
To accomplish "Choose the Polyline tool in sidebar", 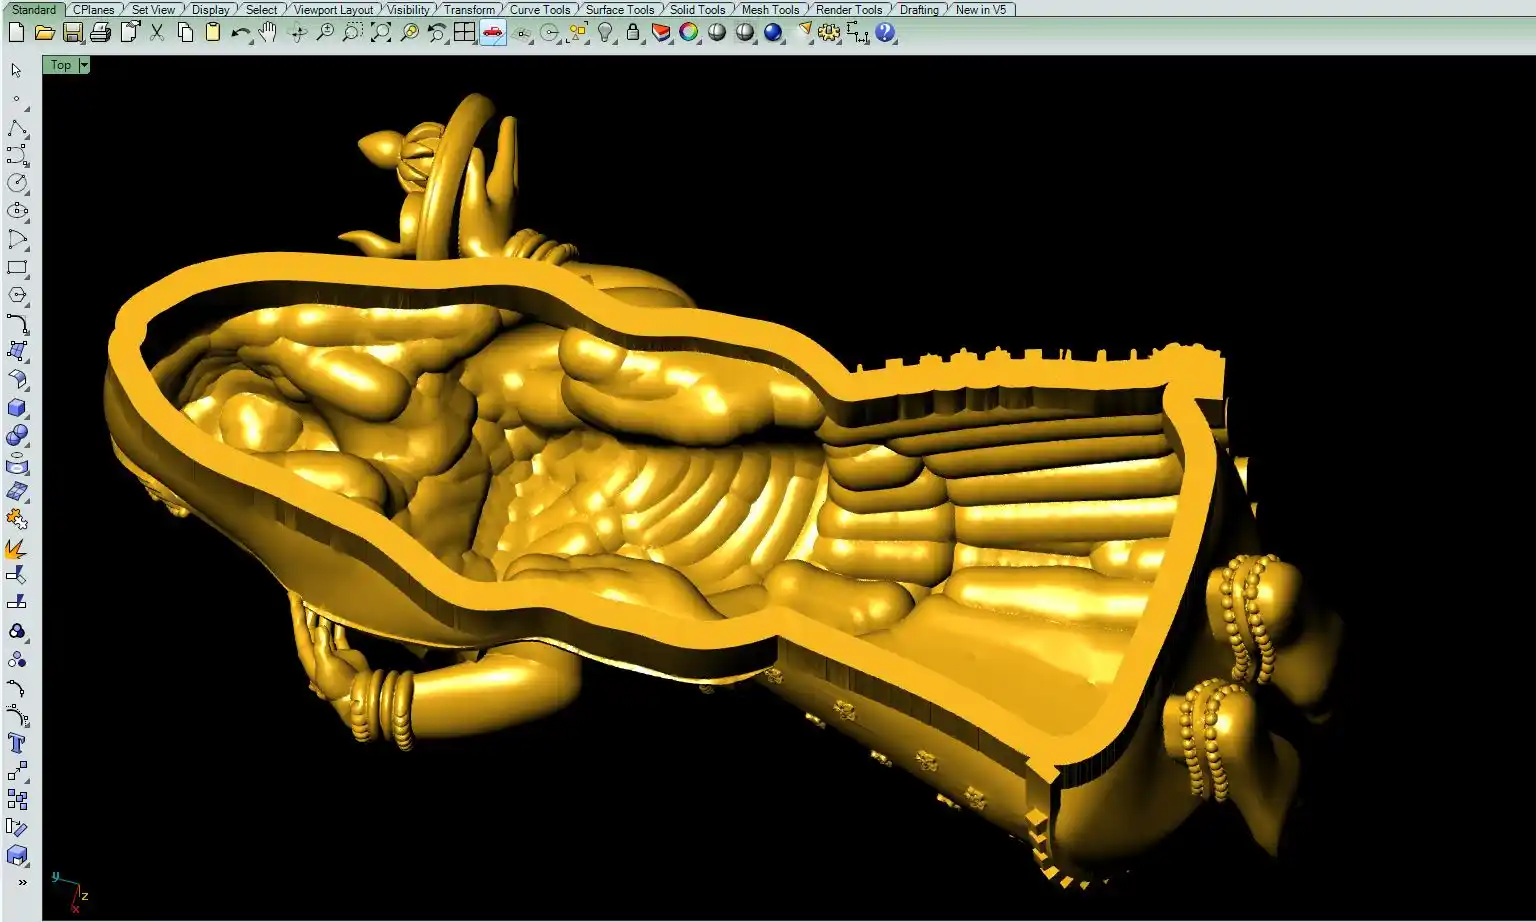I will click(x=17, y=129).
